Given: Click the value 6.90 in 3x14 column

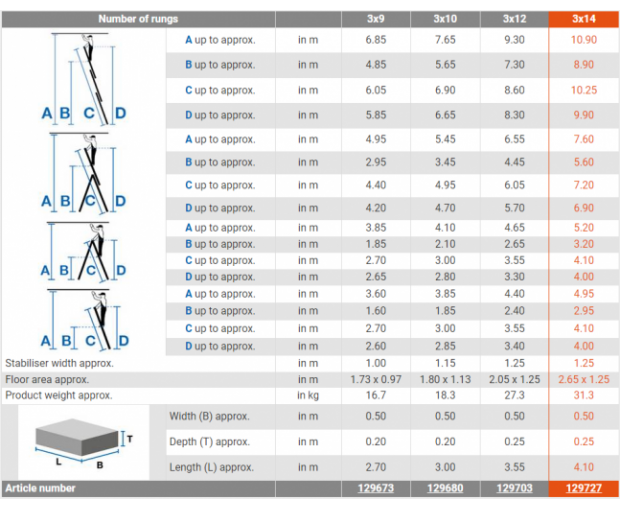Looking at the screenshot, I should point(584,208).
